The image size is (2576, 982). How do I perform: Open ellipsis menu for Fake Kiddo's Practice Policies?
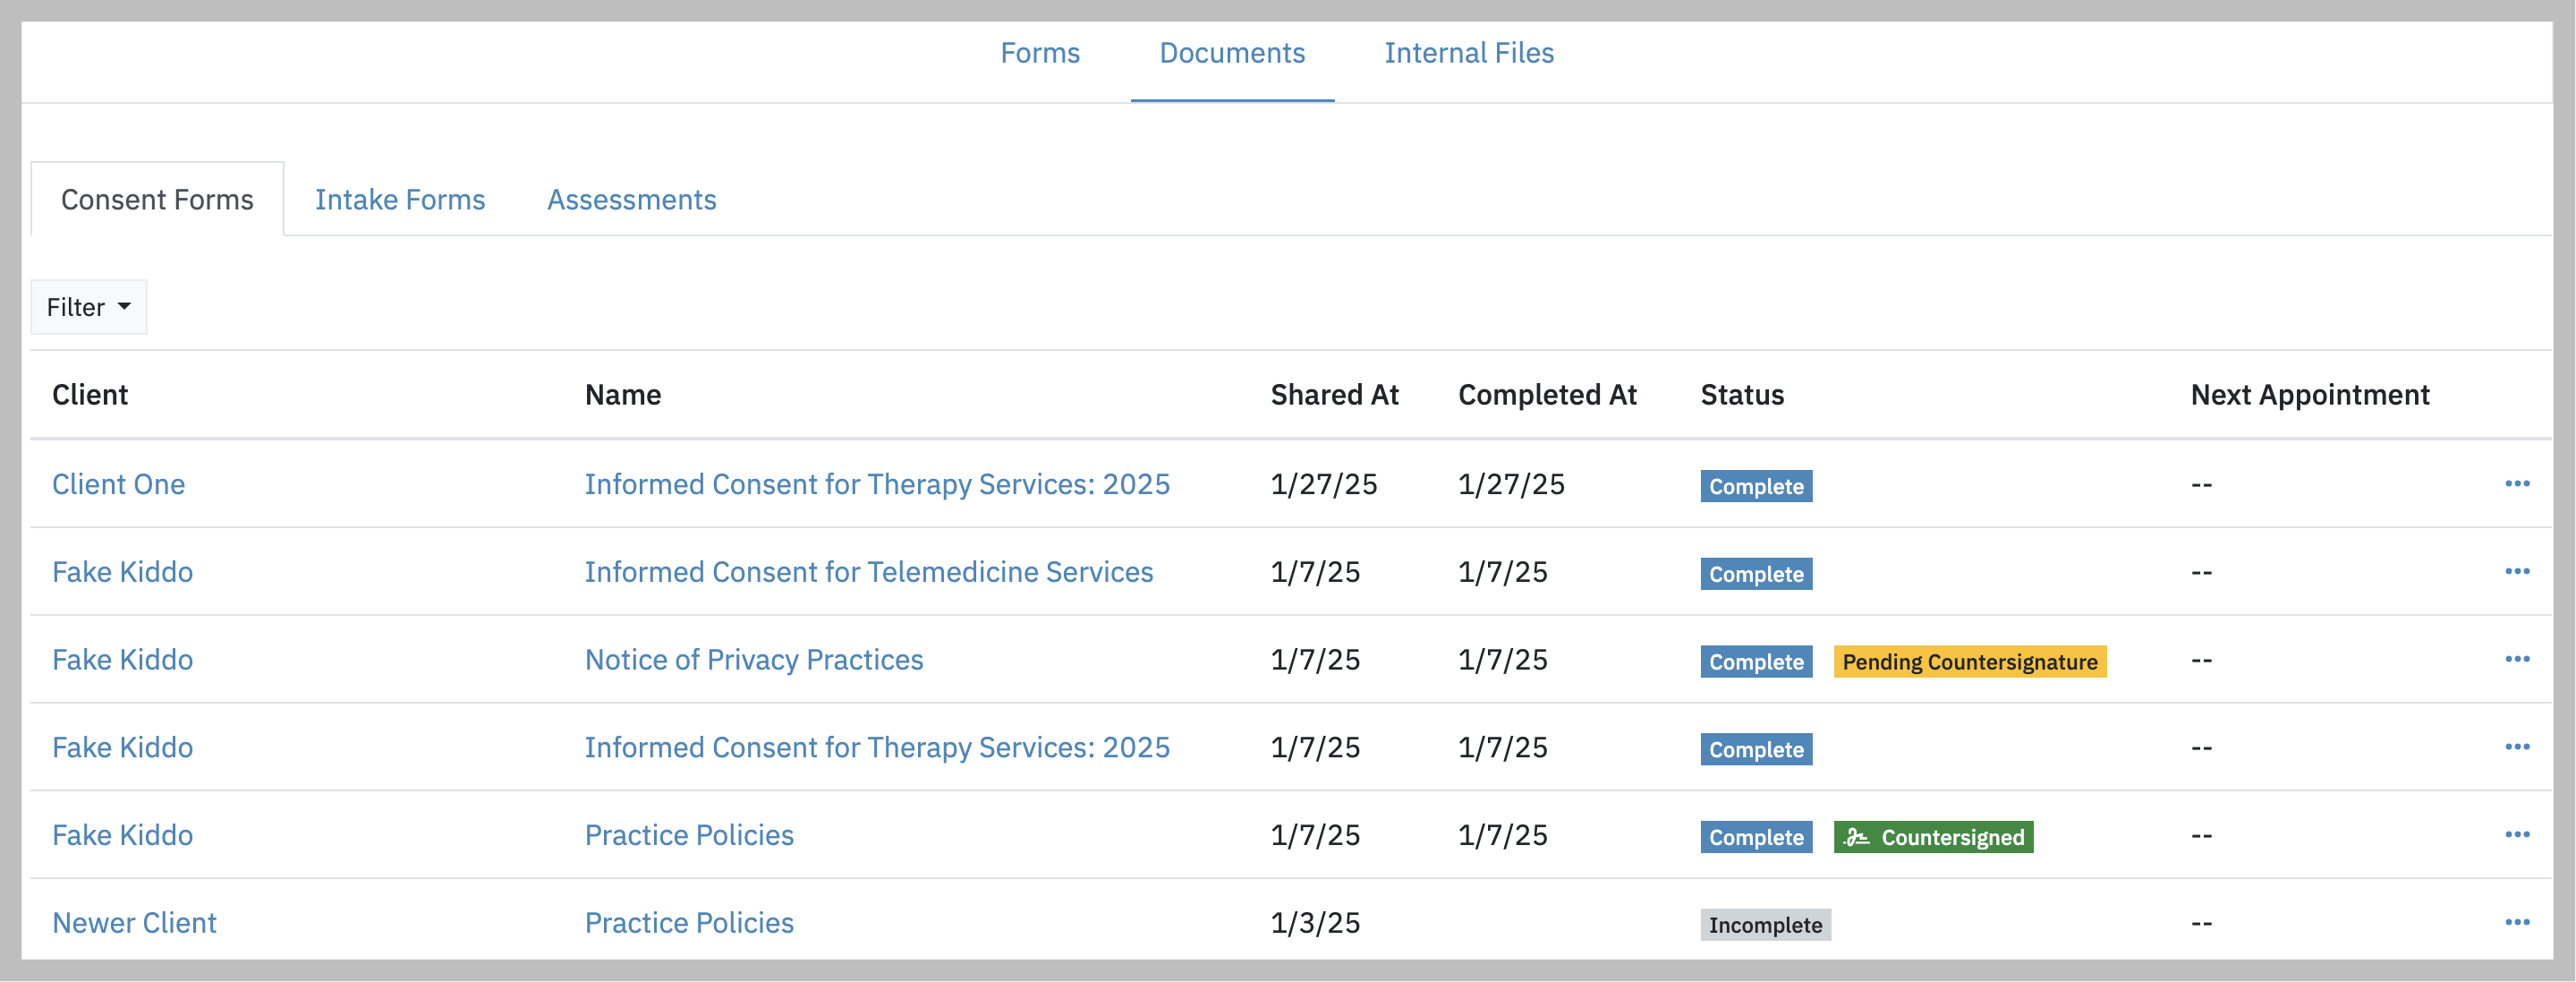pyautogui.click(x=2517, y=835)
